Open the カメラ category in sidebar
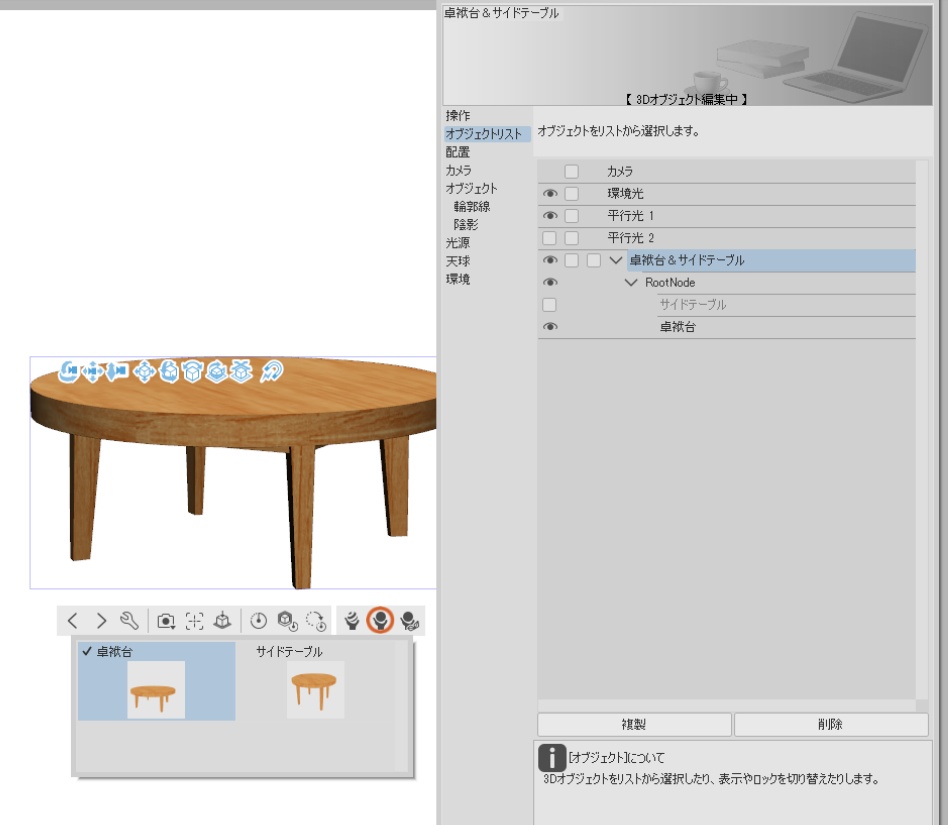This screenshot has width=948, height=825. coord(459,170)
